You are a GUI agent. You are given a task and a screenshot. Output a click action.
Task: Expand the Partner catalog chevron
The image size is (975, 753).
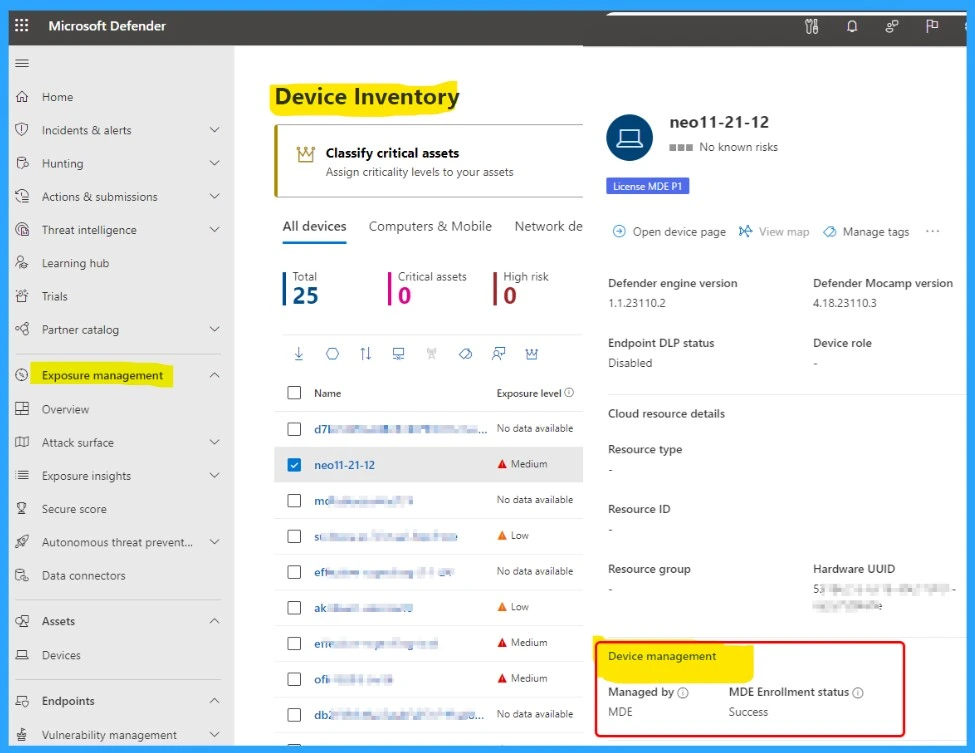(215, 329)
